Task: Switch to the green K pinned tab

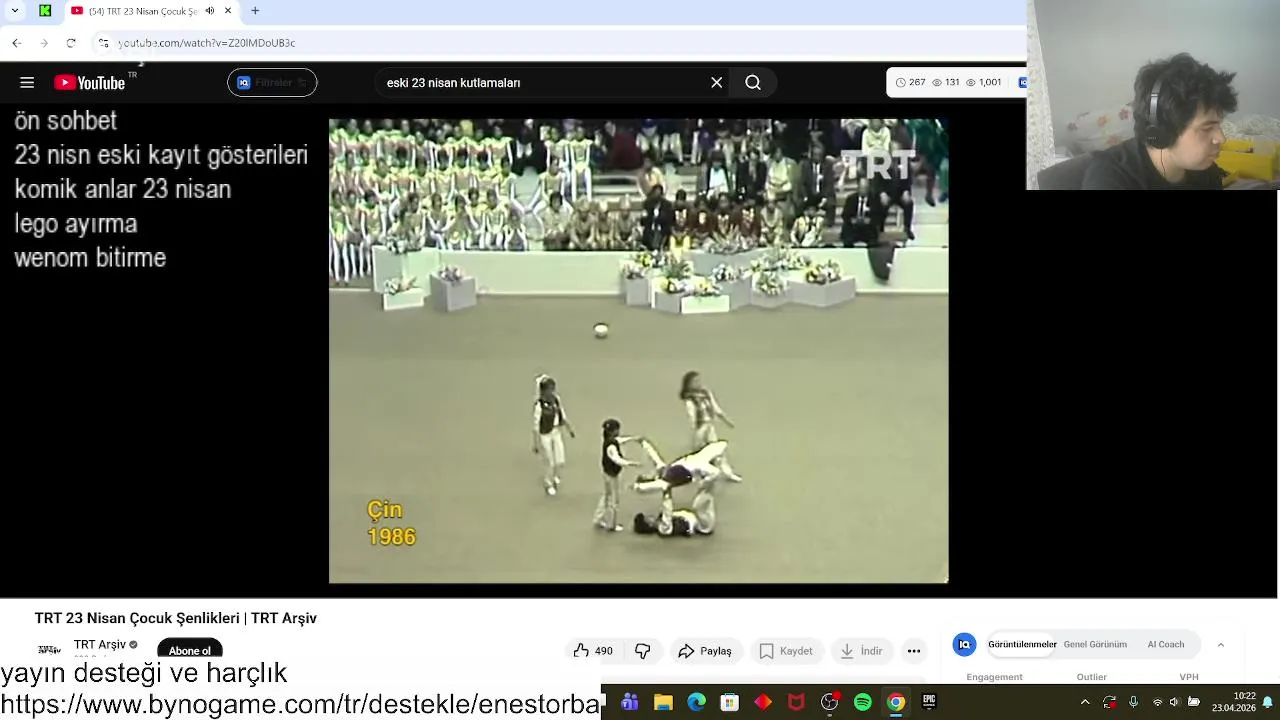Action: click(x=45, y=11)
